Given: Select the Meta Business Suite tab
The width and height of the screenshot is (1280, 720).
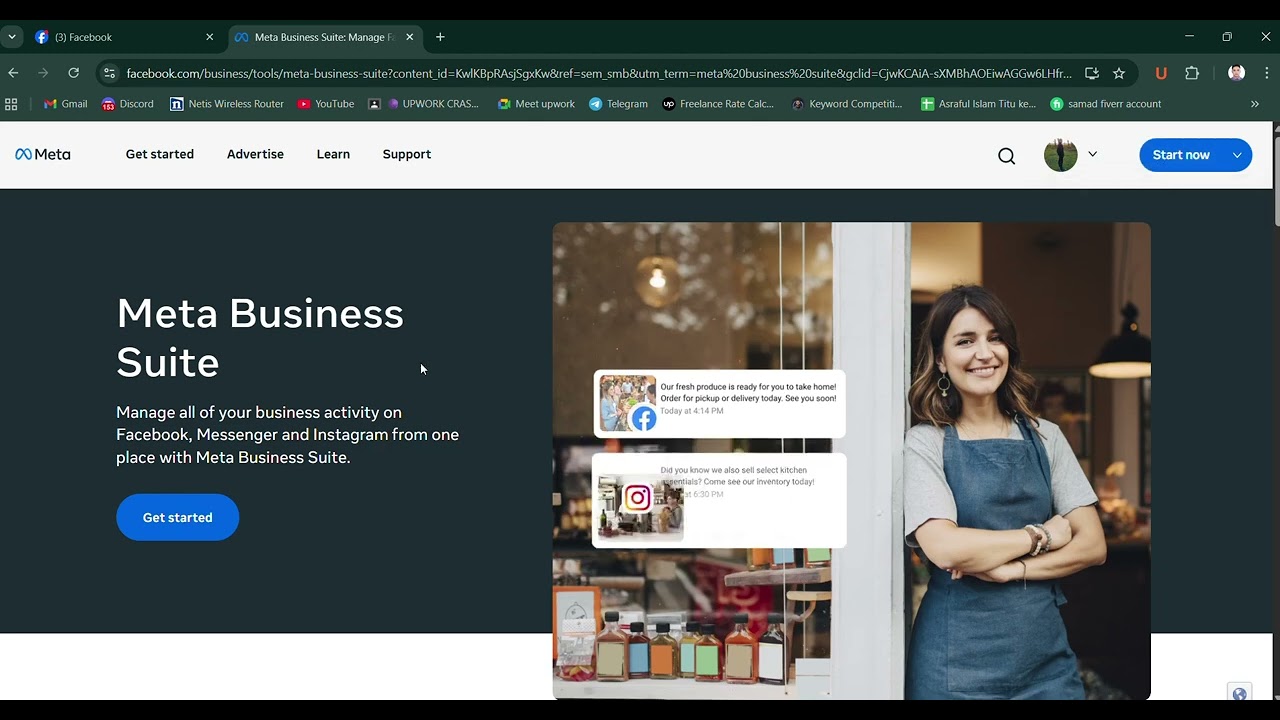Looking at the screenshot, I should pyautogui.click(x=325, y=37).
